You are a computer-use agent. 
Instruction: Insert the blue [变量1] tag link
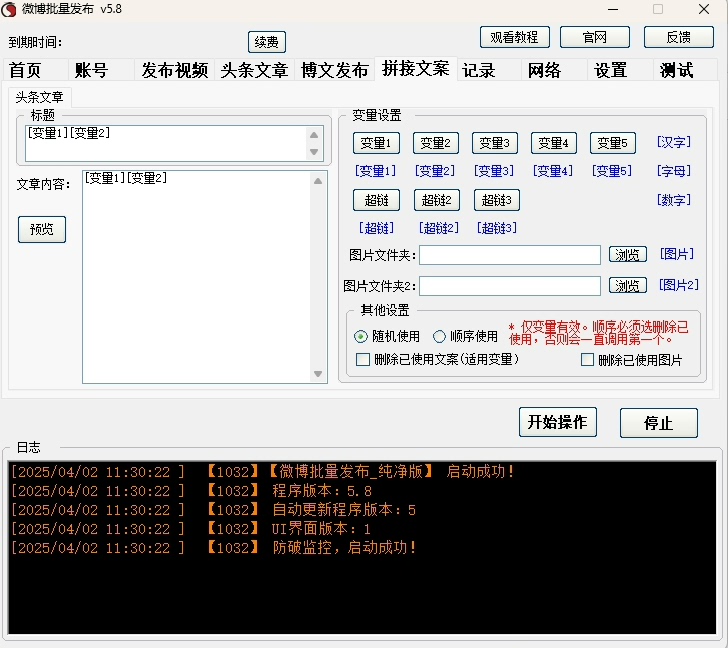click(375, 171)
